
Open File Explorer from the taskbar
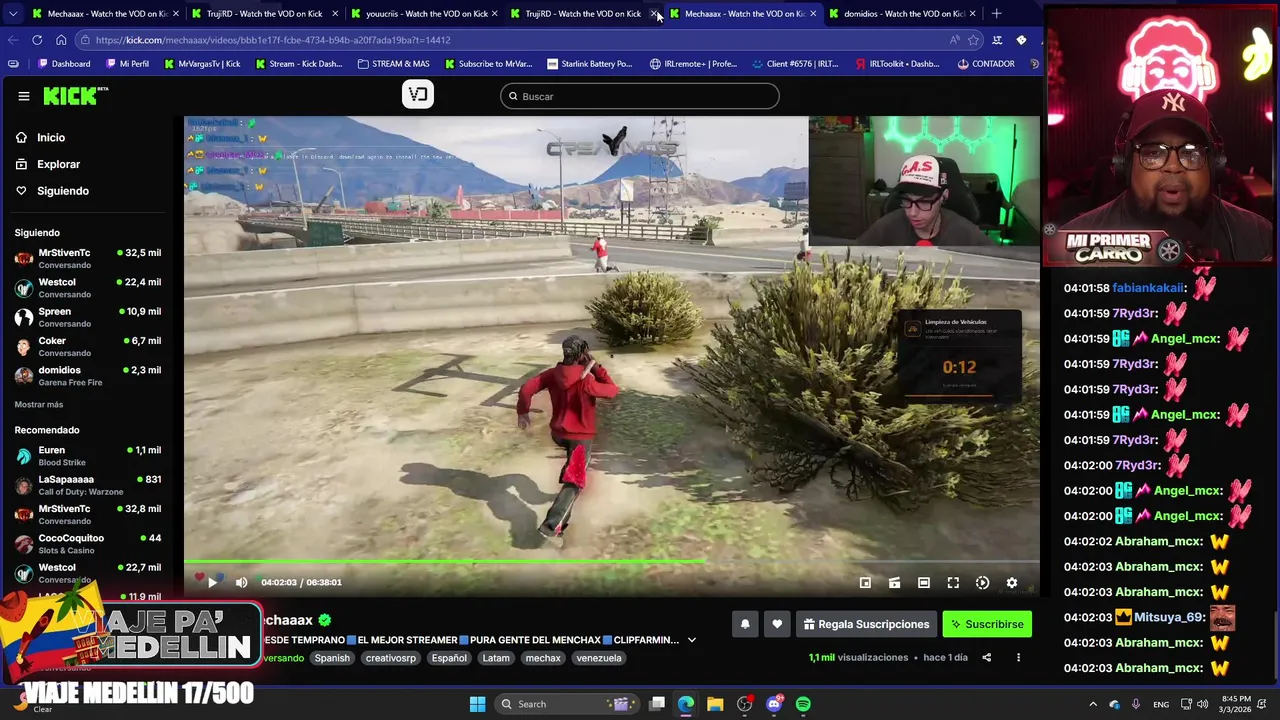(x=715, y=704)
